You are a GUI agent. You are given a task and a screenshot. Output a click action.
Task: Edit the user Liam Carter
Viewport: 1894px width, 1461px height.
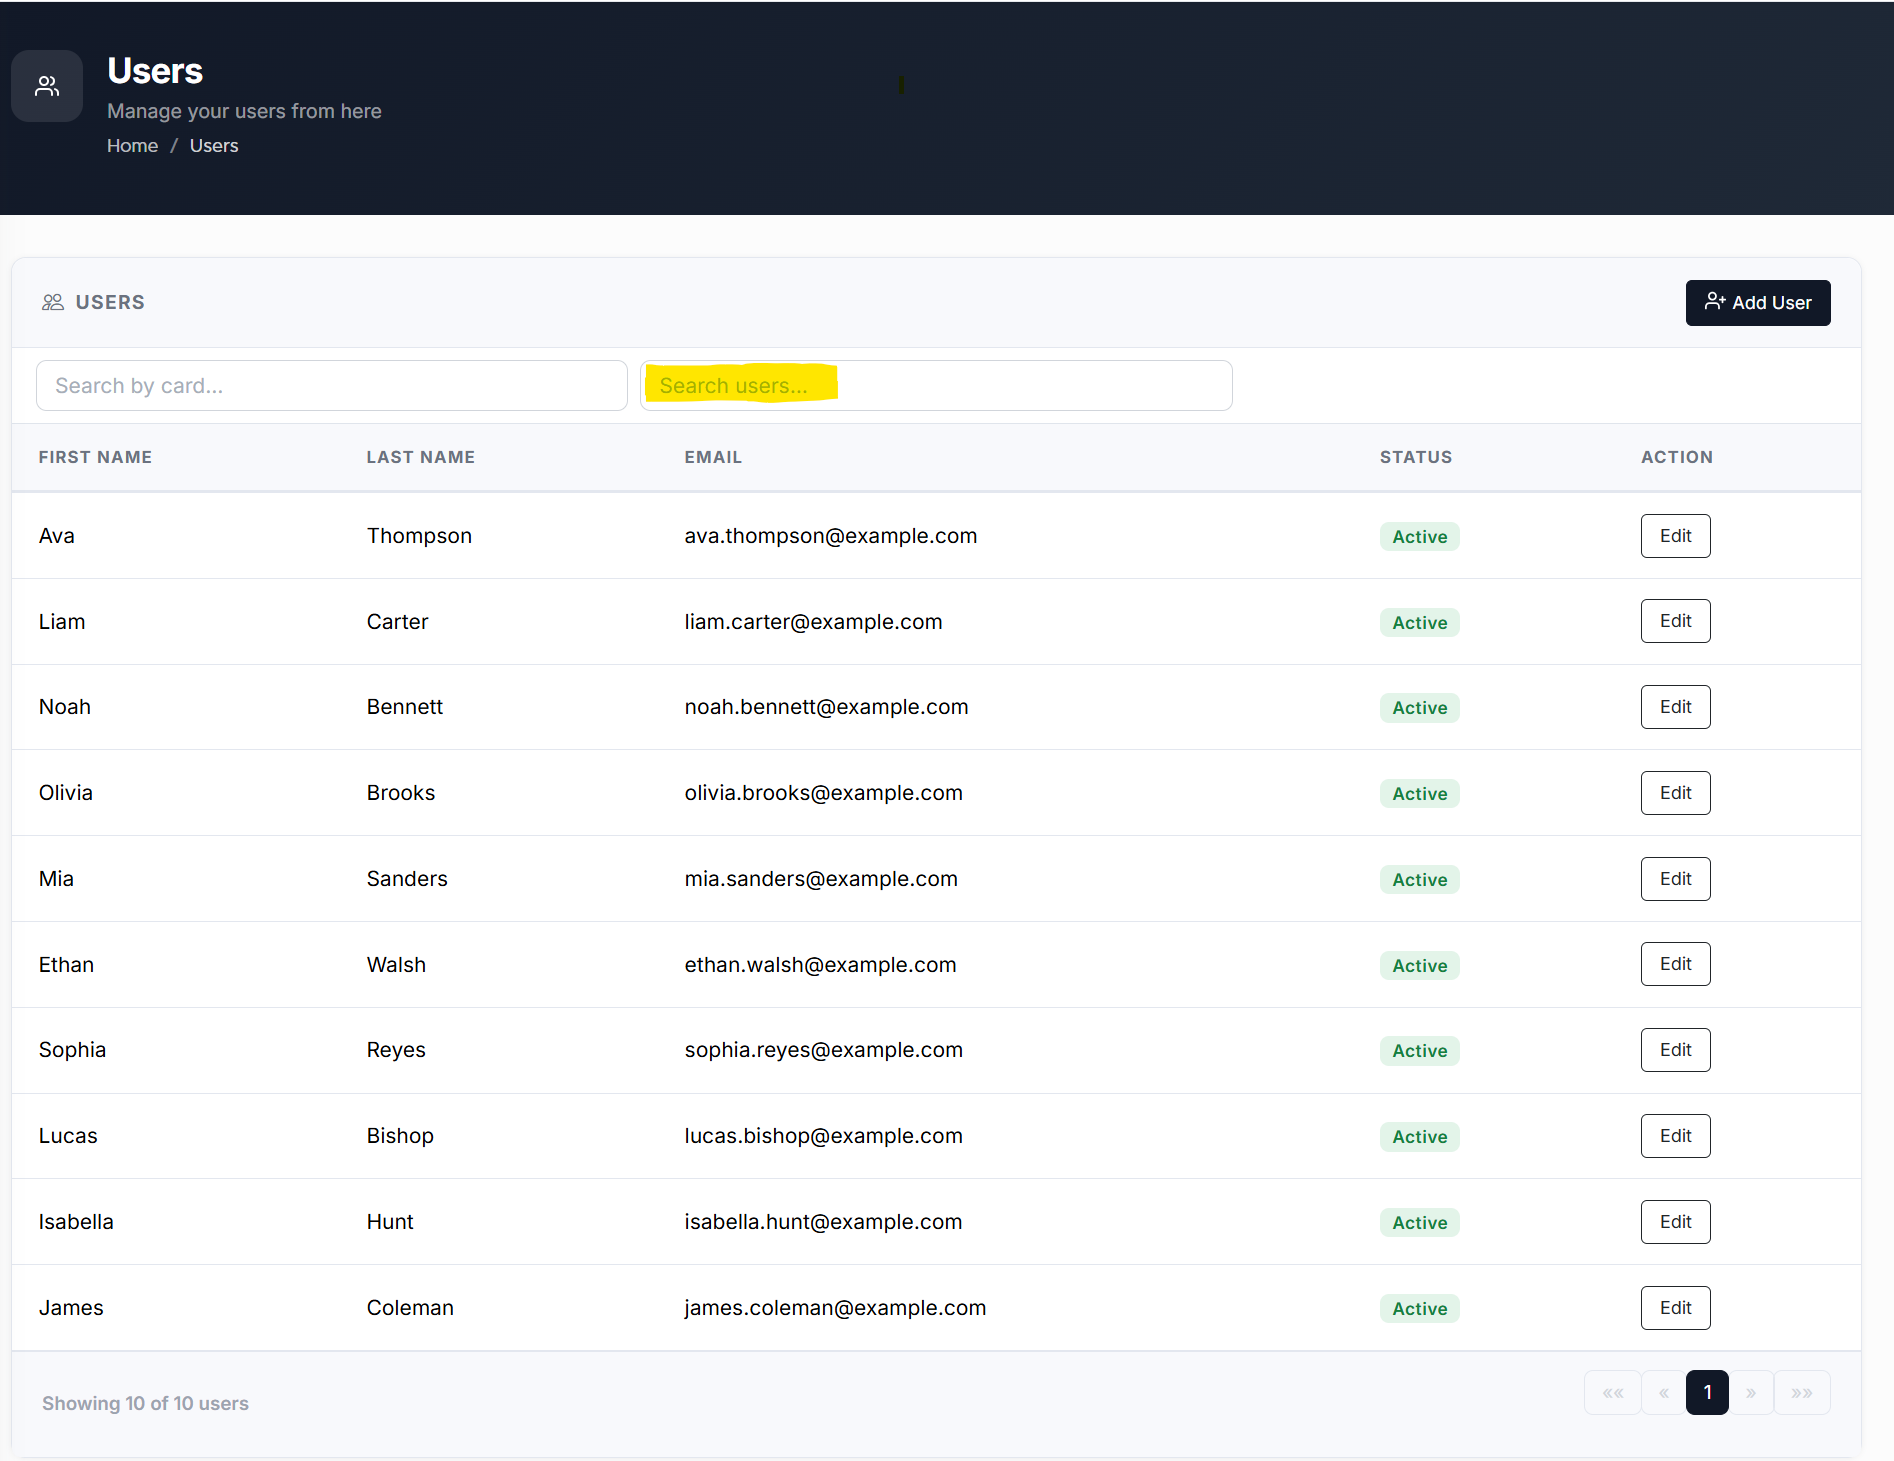[1676, 621]
